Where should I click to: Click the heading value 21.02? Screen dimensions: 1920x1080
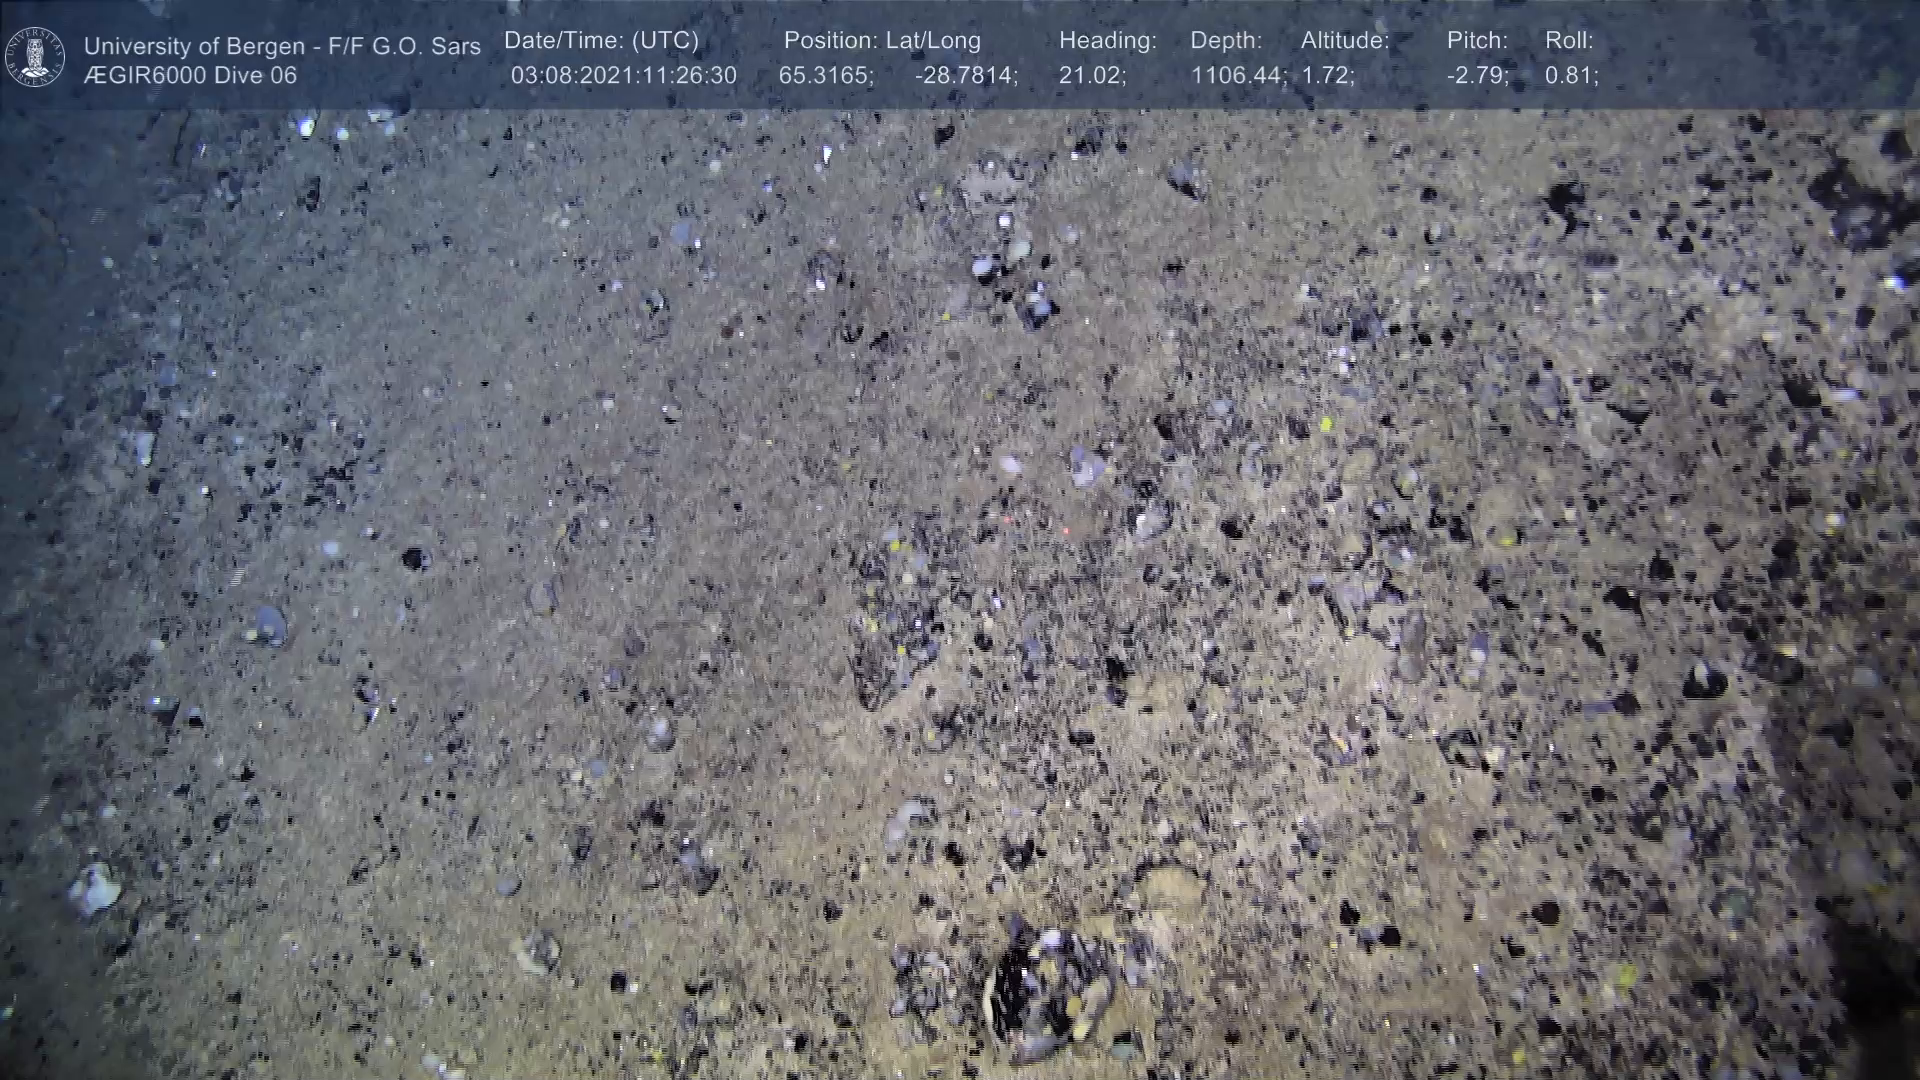point(1091,76)
